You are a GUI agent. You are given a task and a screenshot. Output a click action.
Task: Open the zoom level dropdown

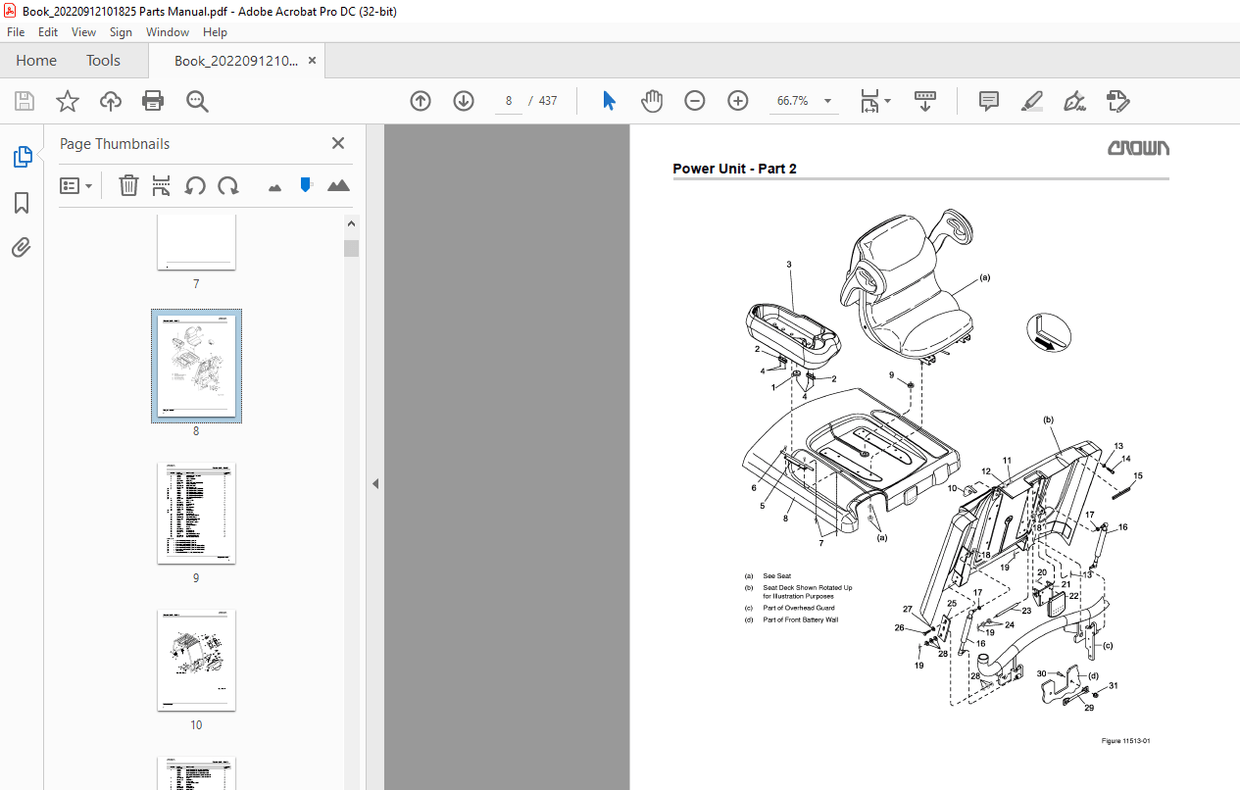click(x=826, y=100)
